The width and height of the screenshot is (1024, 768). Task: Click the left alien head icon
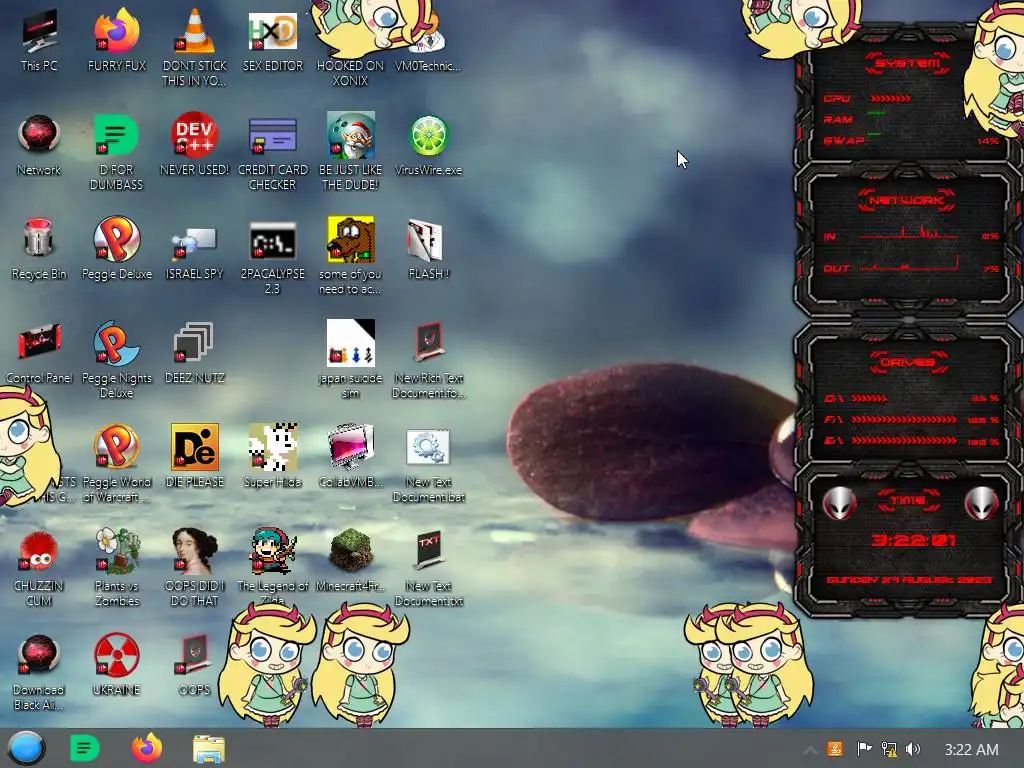tap(839, 504)
